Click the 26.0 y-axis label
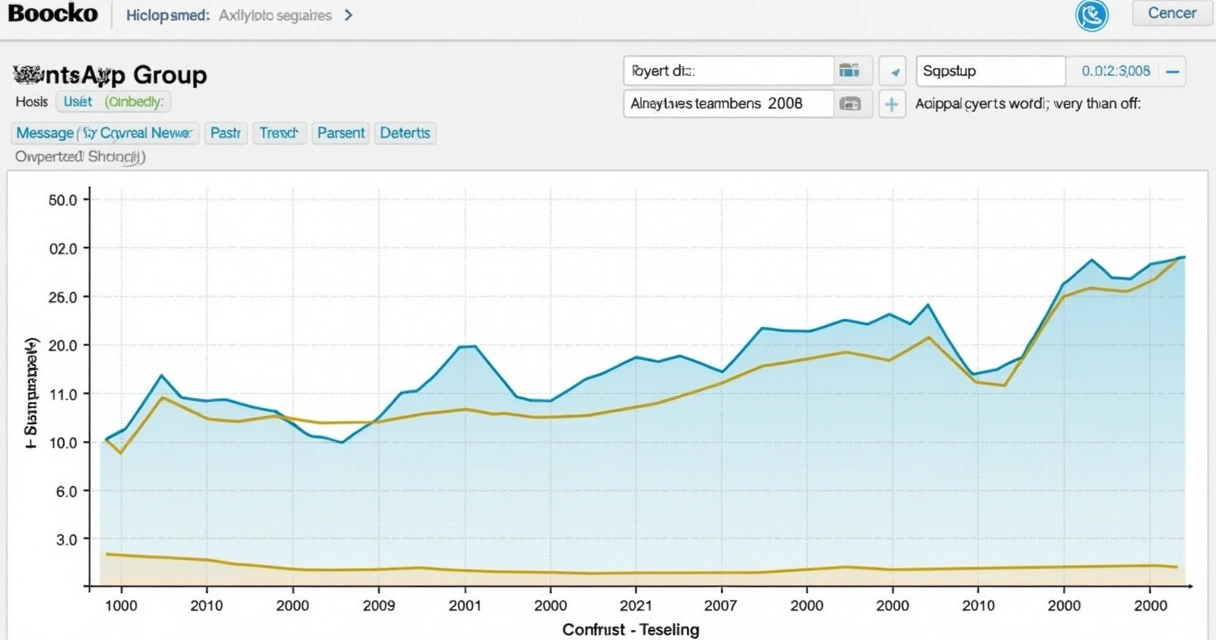This screenshot has width=1216, height=640. click(x=62, y=297)
